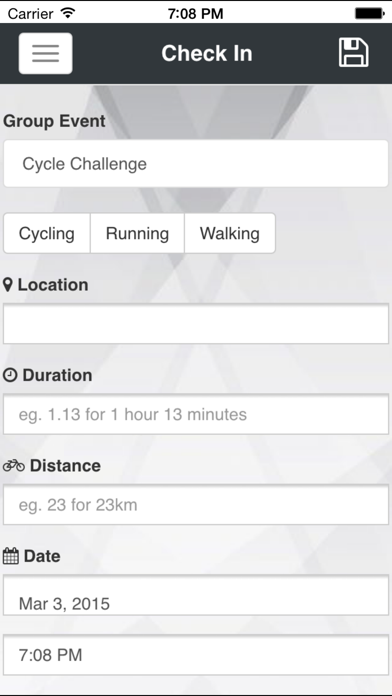Viewport: 392px width, 696px height.
Task: Select the Cycling activity option
Action: point(47,233)
